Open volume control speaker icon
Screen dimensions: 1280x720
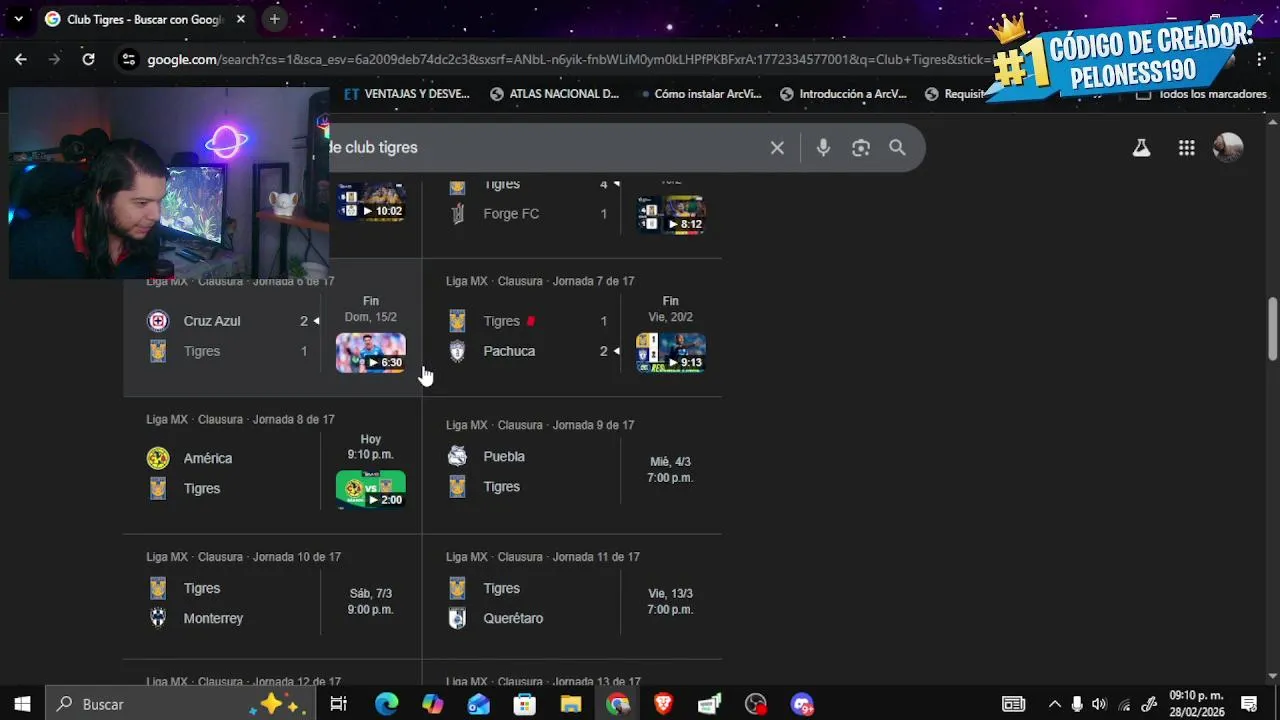1099,704
